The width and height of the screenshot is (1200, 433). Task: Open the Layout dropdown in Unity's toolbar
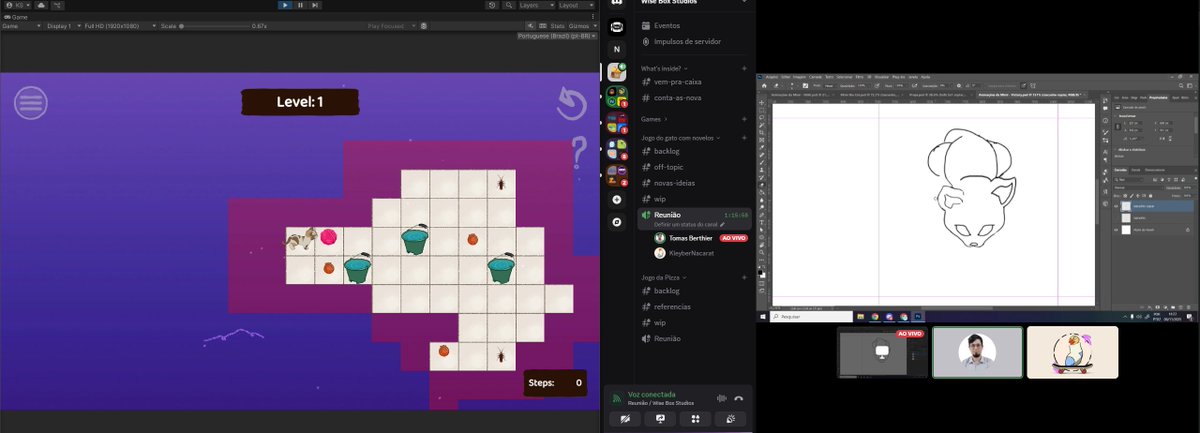575,5
